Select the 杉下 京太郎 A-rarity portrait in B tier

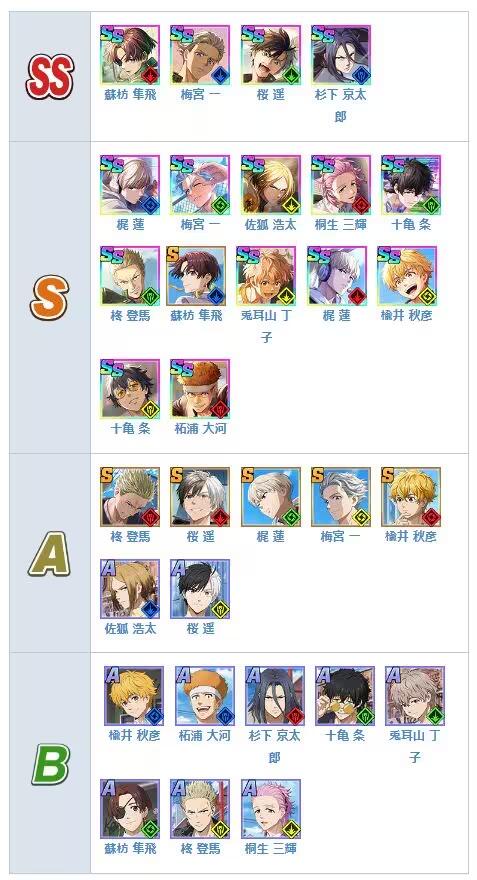pos(274,696)
